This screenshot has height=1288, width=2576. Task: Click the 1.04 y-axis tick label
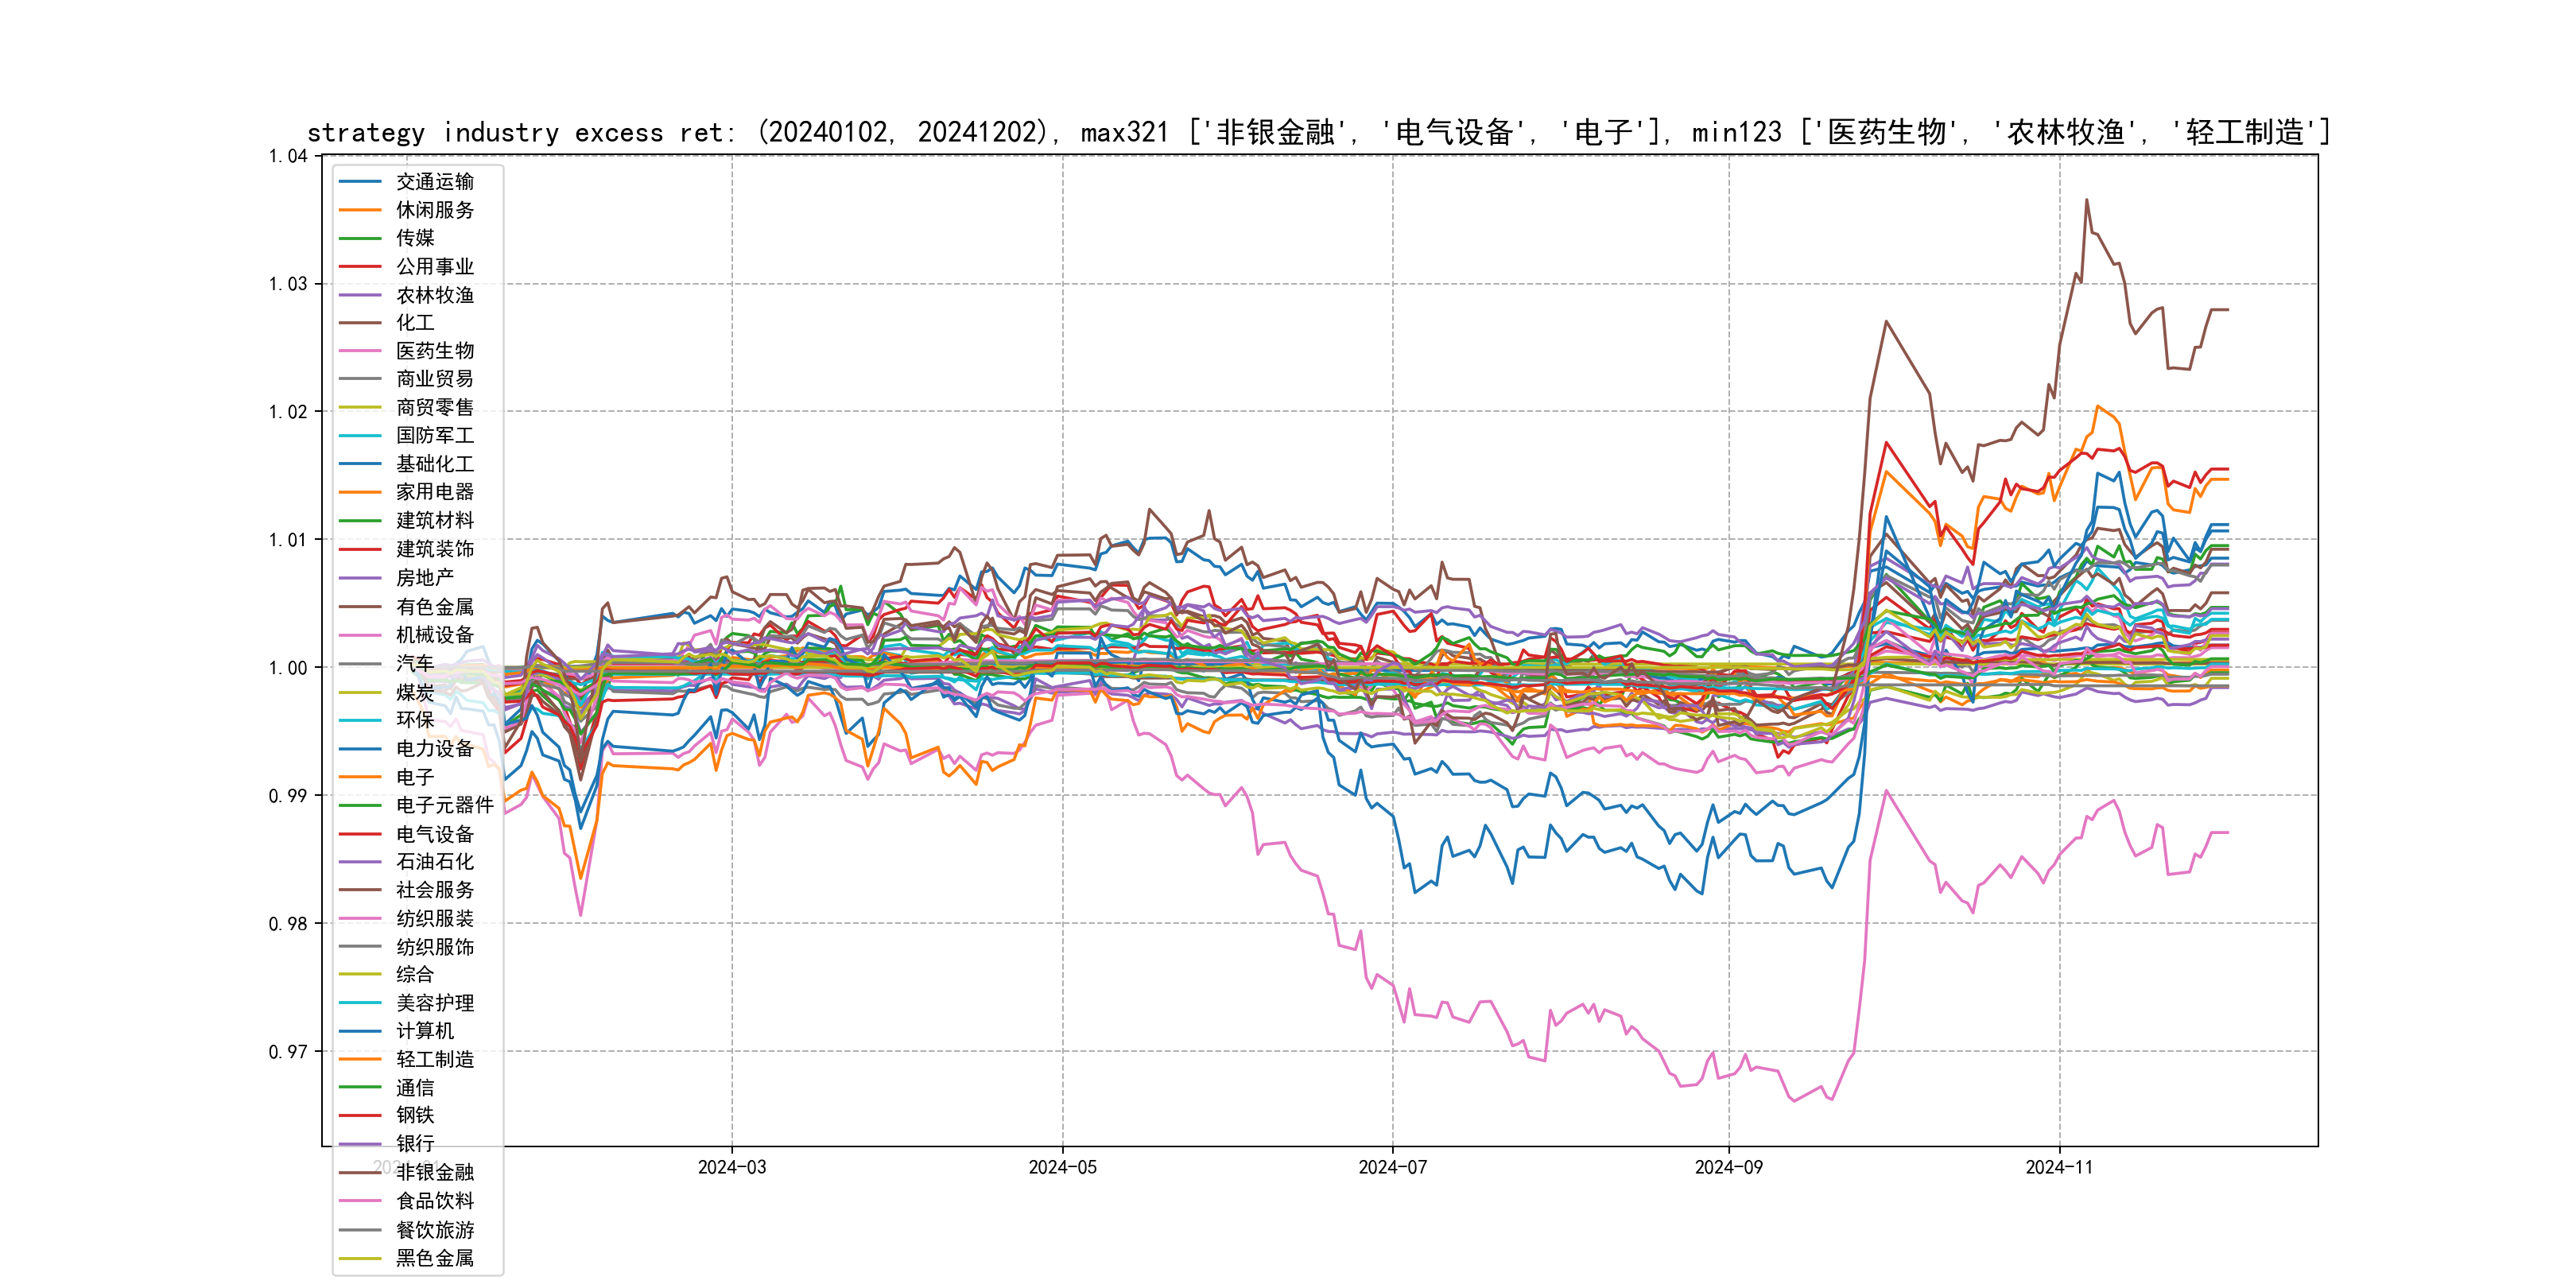(x=287, y=156)
